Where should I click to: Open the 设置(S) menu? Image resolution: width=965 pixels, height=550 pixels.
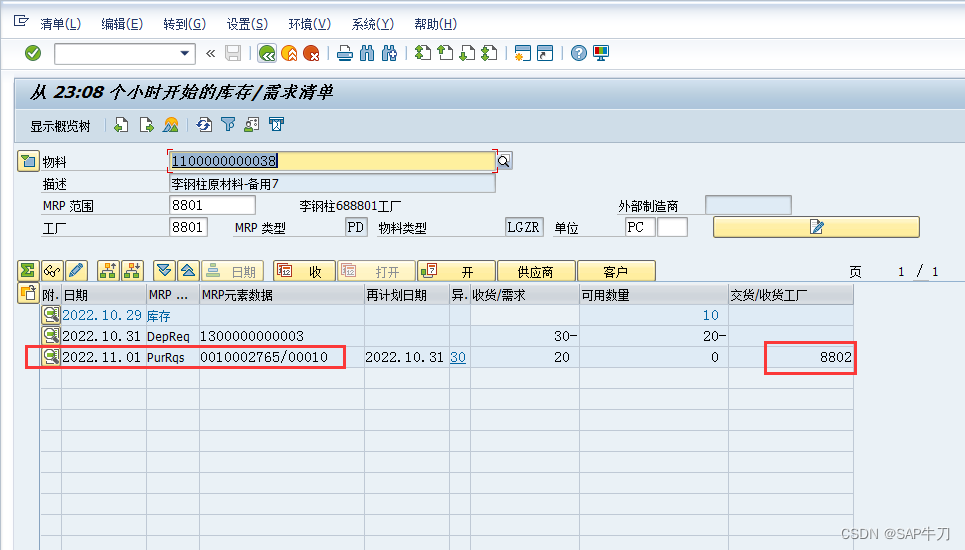(x=247, y=24)
